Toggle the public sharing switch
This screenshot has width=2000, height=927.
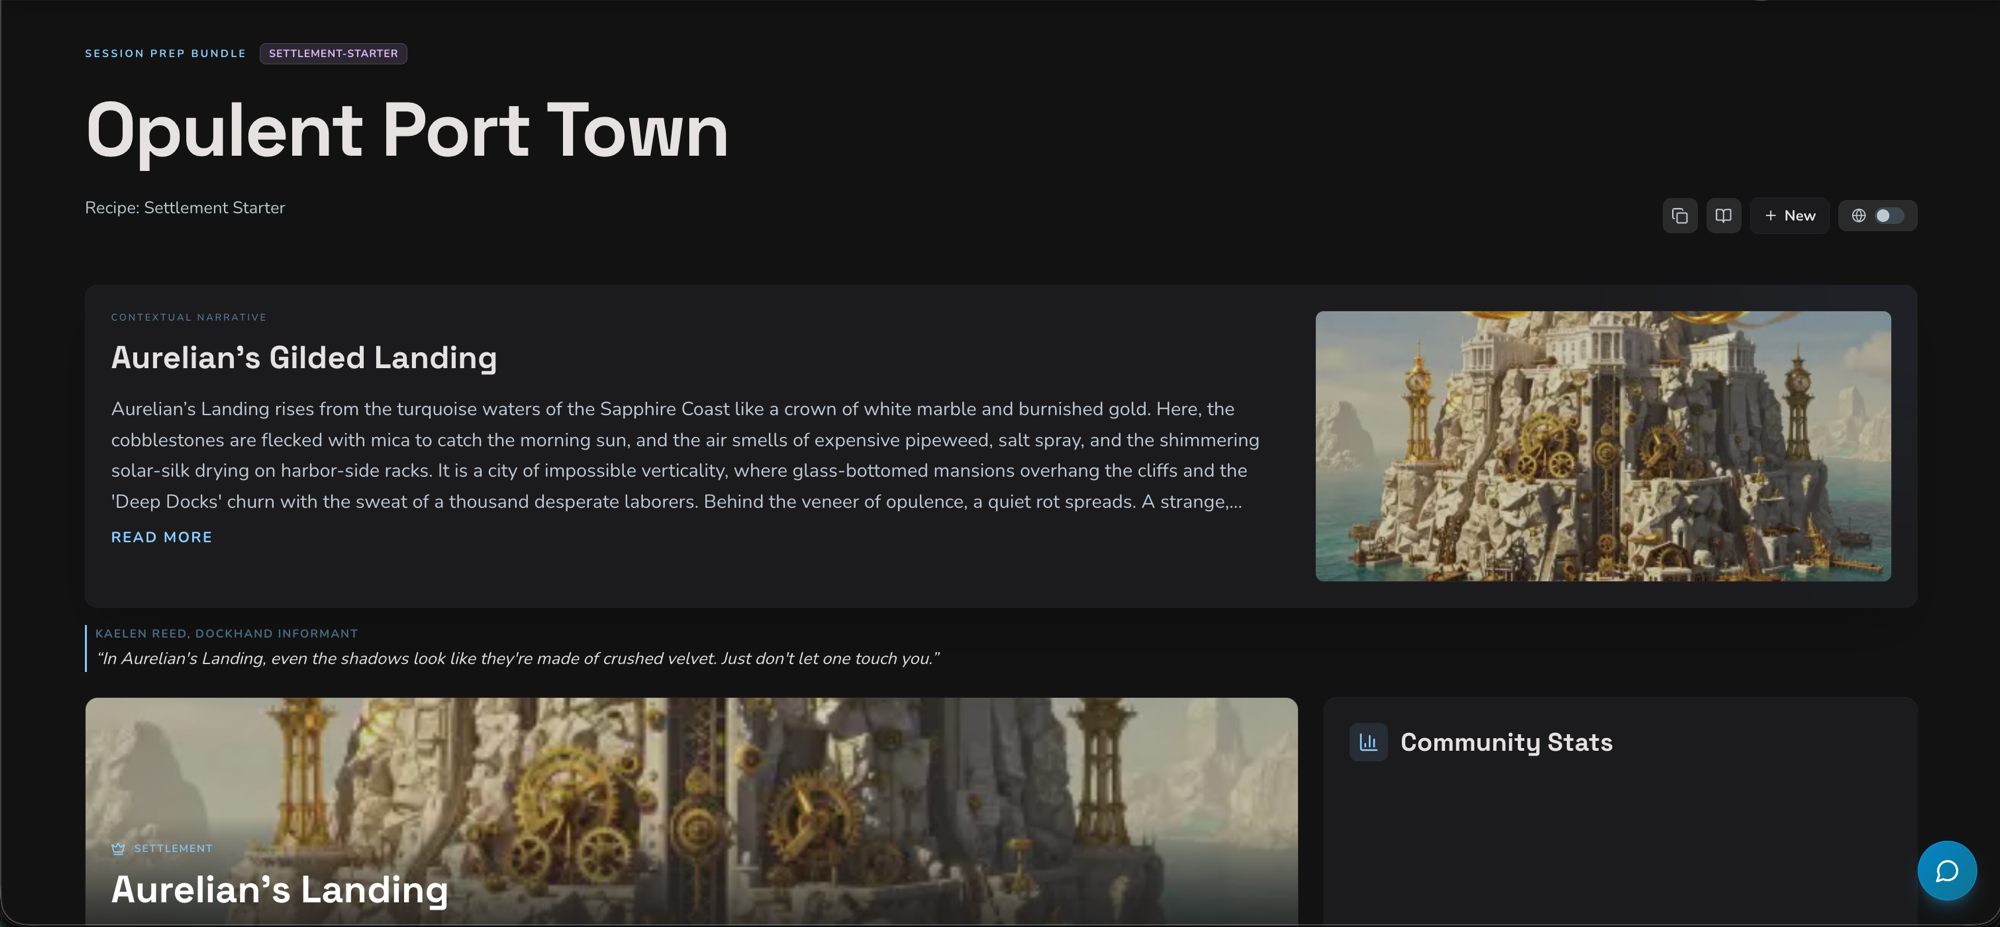(1889, 216)
